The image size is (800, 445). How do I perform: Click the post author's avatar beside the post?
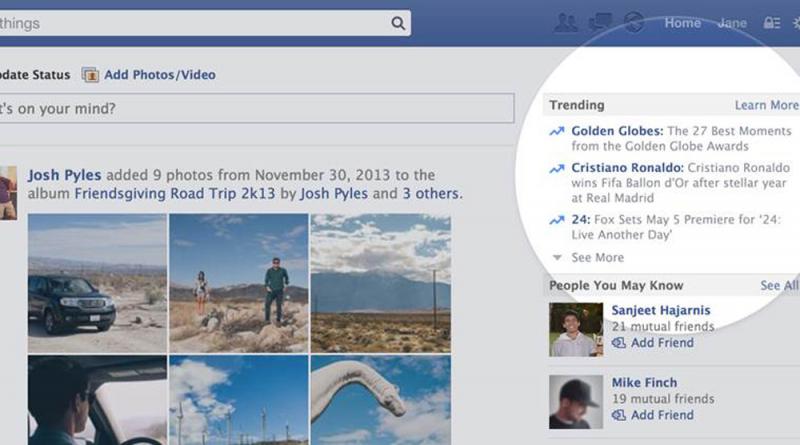tap(8, 193)
